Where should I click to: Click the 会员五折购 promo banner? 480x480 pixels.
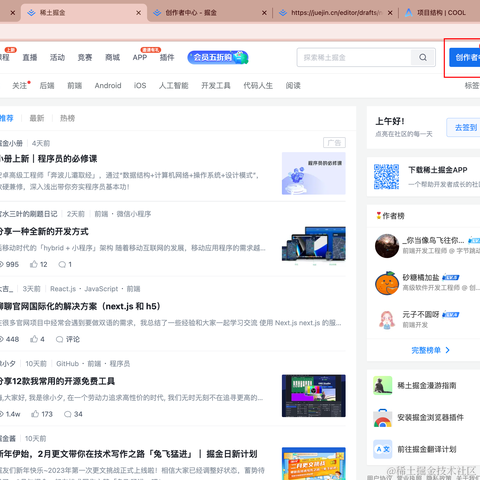click(x=218, y=57)
